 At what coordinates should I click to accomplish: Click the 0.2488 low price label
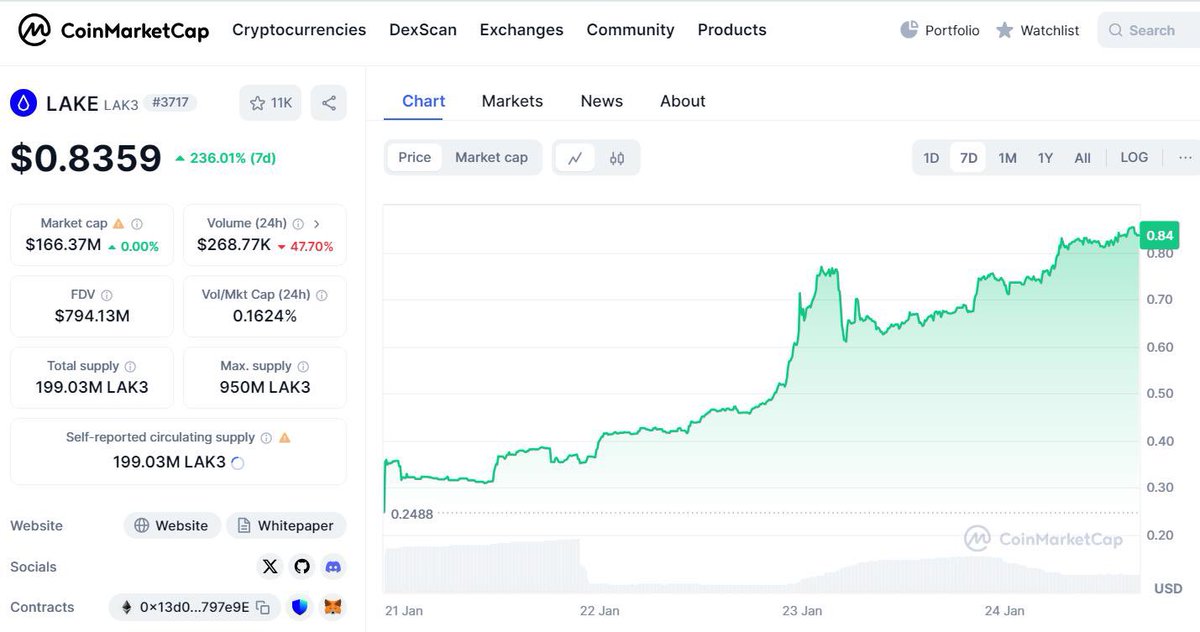point(412,514)
